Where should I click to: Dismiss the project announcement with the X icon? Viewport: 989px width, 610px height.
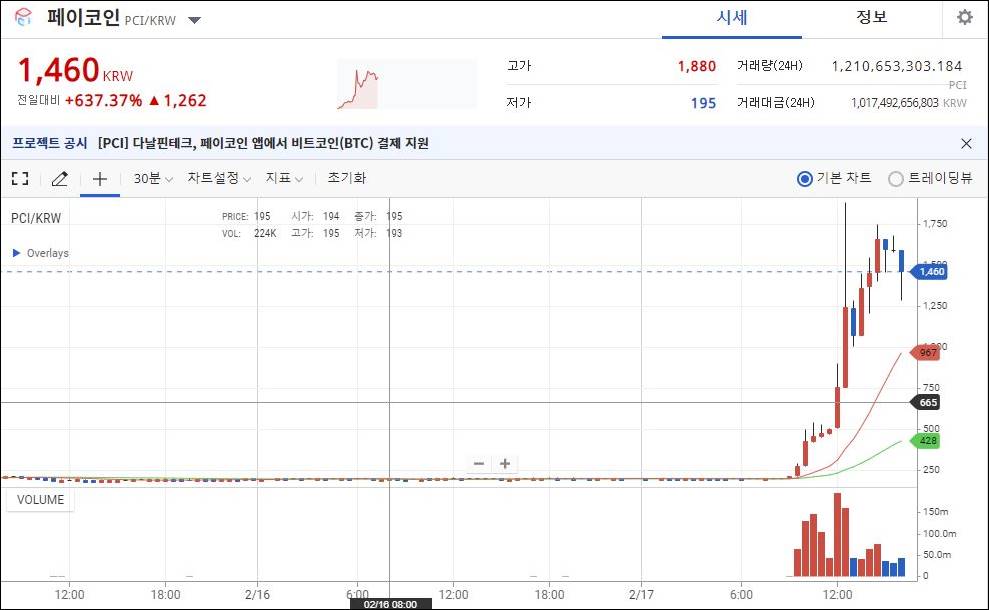[x=965, y=143]
